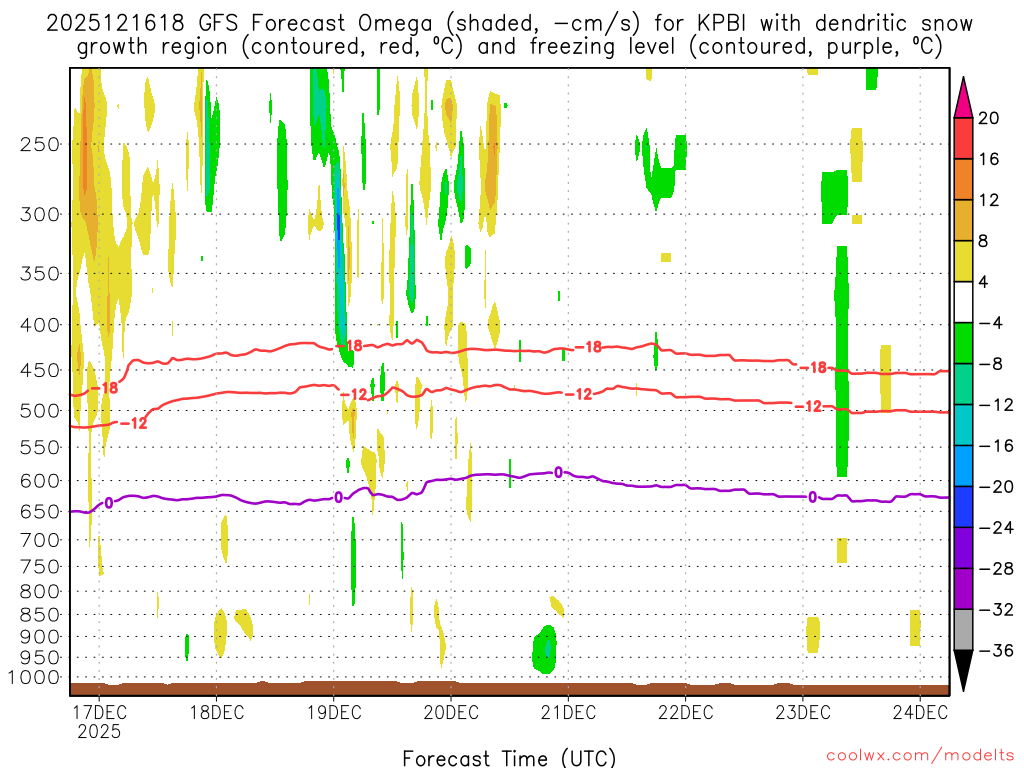Click the 350 pressure level label
The image size is (1024, 768).
click(x=40, y=274)
